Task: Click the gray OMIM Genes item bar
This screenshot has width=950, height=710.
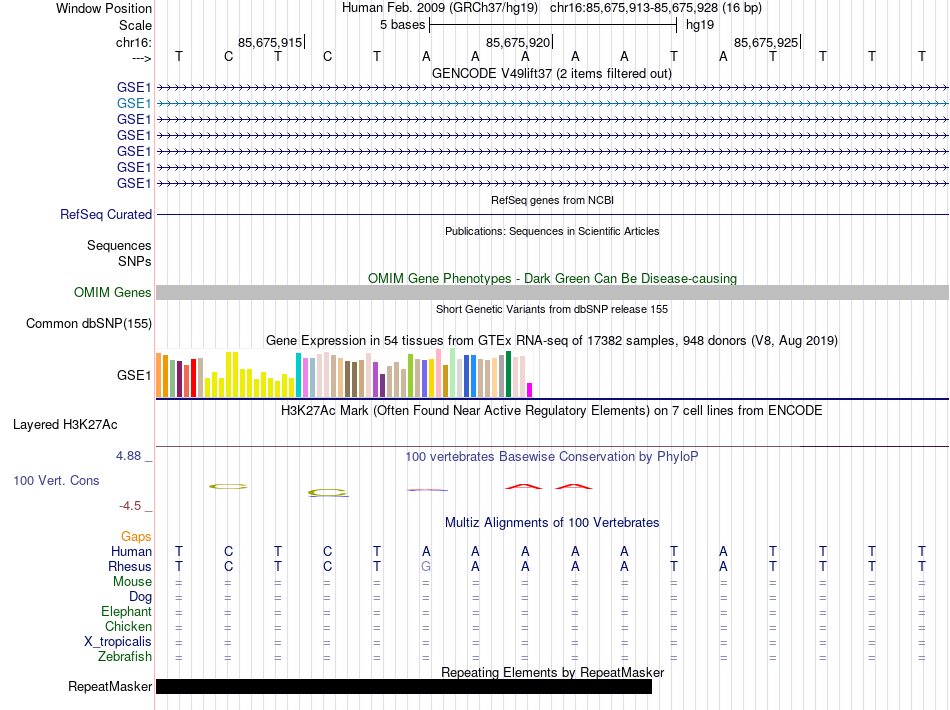Action: (x=552, y=293)
